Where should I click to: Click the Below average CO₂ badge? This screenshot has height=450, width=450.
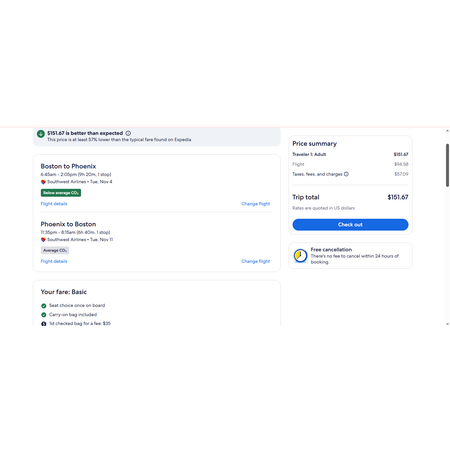61,193
